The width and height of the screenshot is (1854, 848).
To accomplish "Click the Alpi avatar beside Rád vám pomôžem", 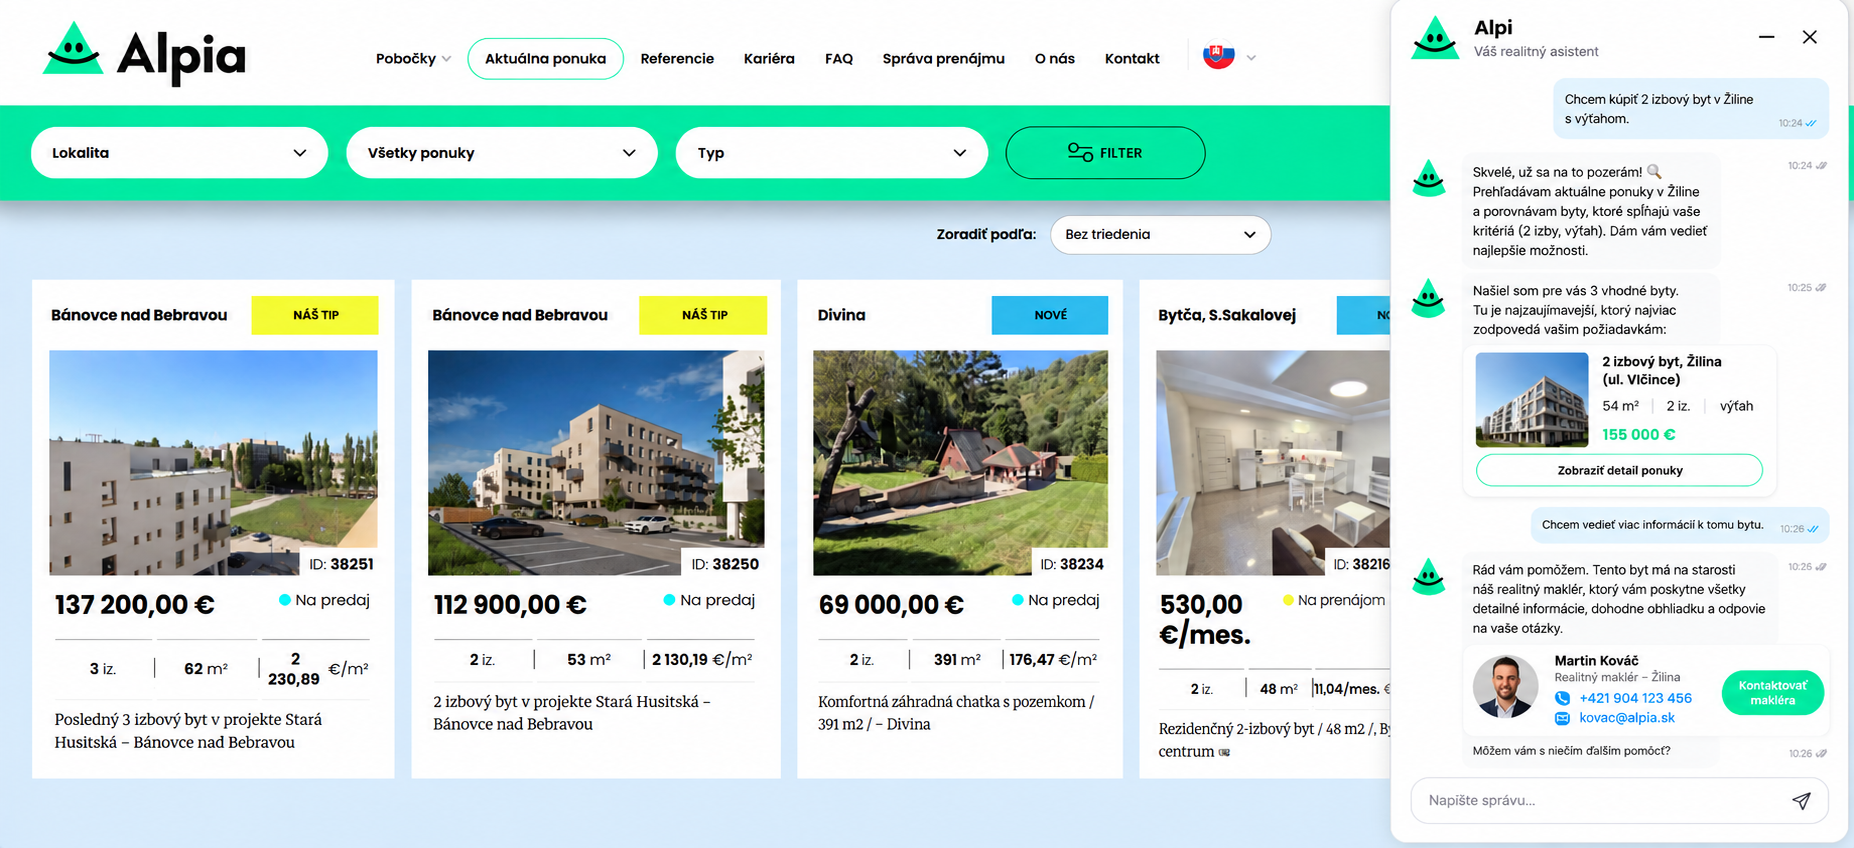I will (x=1429, y=577).
